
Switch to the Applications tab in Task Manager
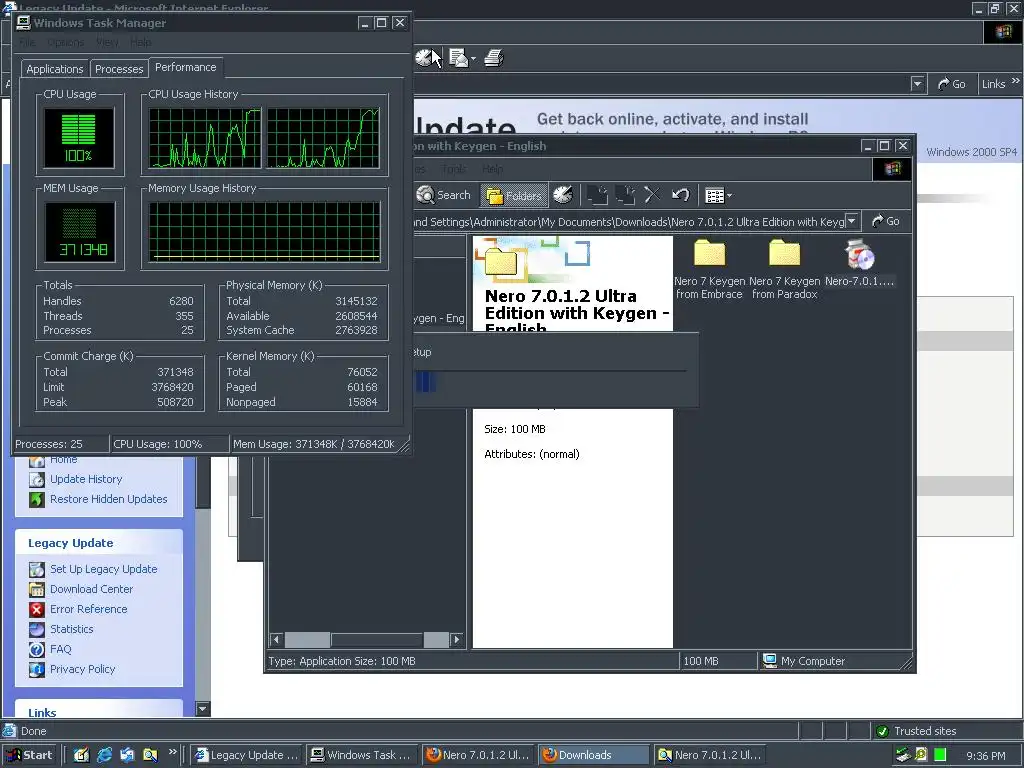(x=55, y=69)
